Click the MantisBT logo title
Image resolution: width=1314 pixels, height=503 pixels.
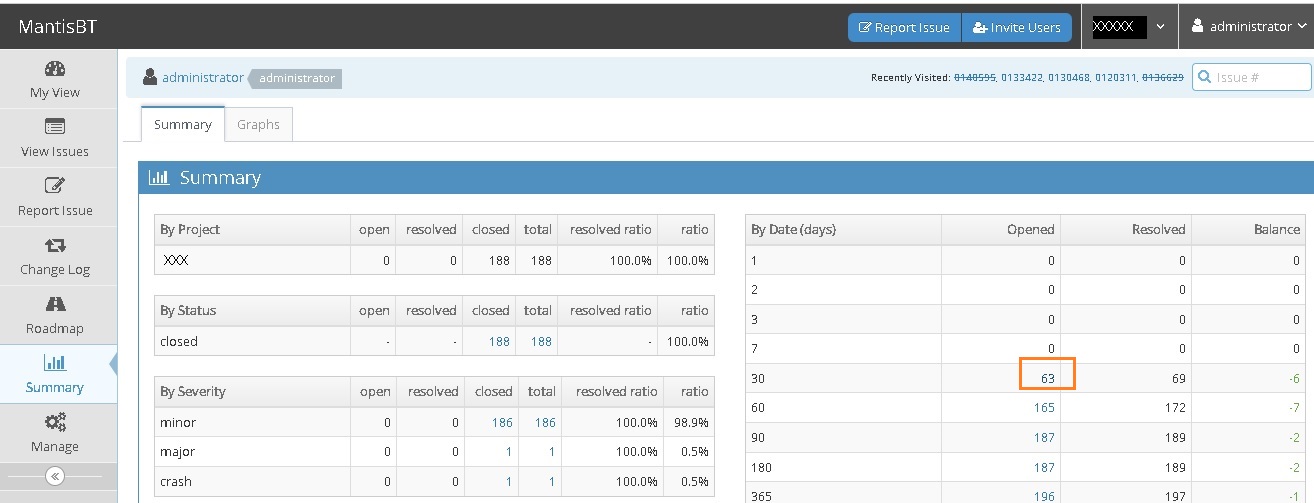tap(58, 27)
